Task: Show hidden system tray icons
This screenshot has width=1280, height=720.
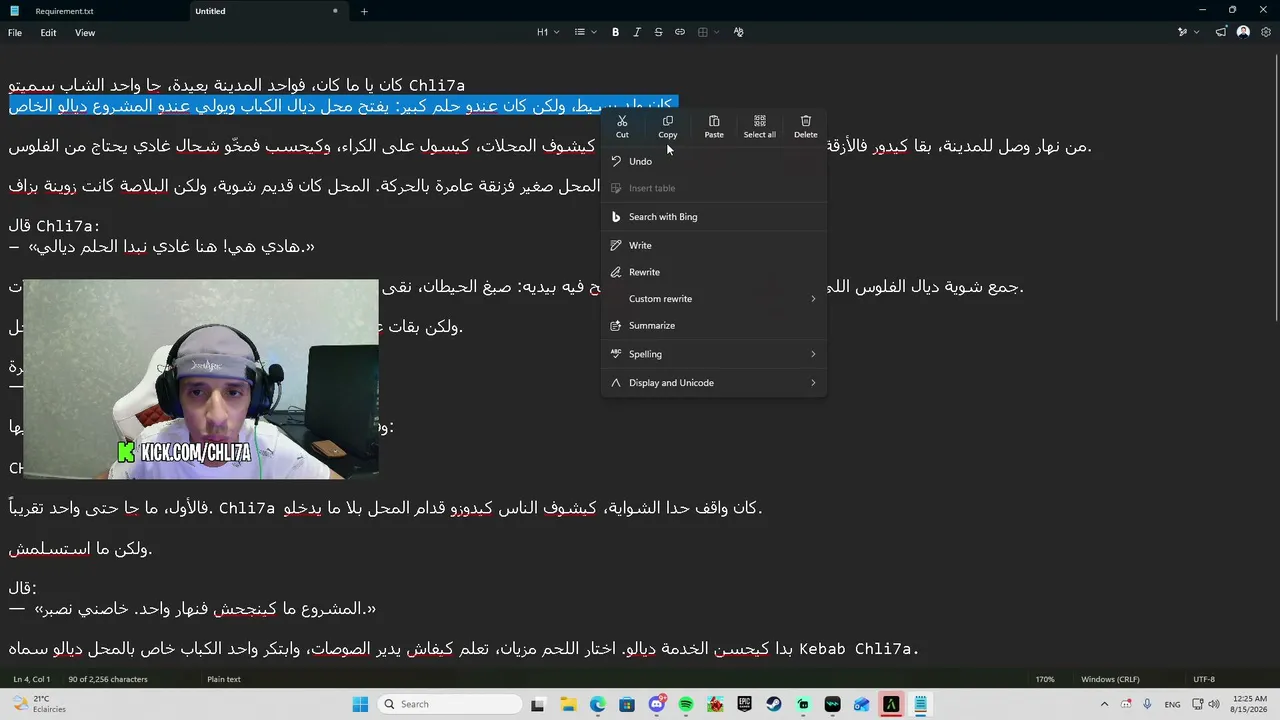Action: (x=1104, y=704)
